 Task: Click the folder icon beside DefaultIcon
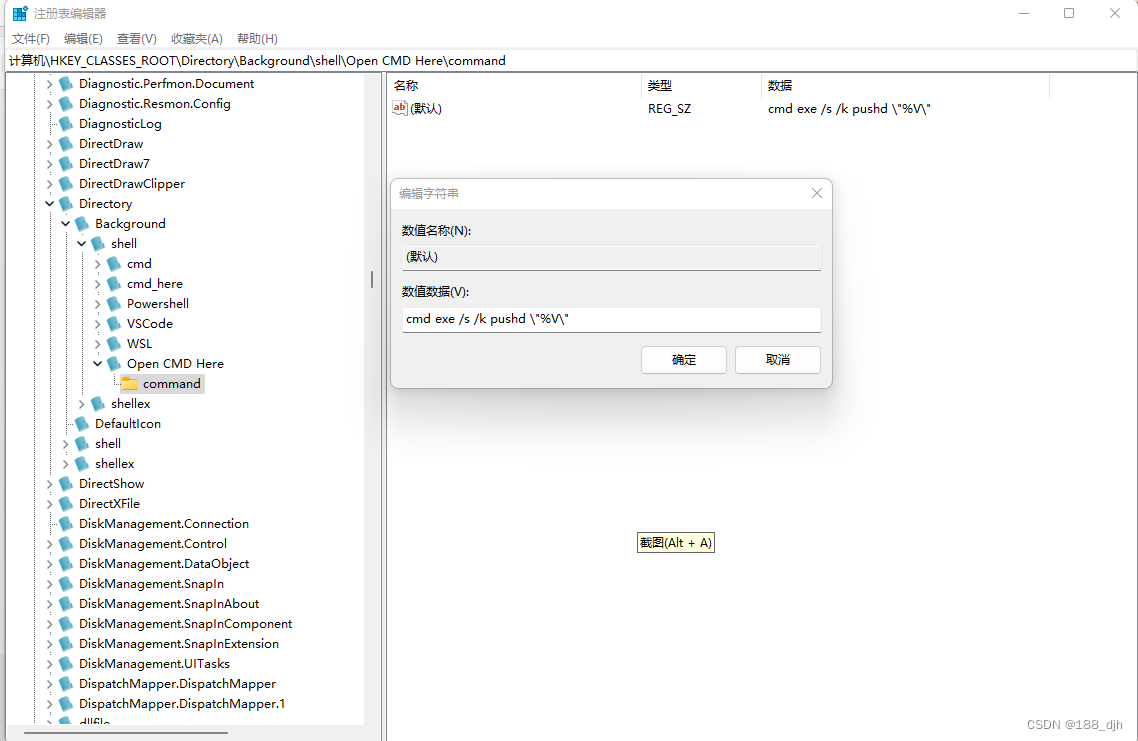coord(82,423)
